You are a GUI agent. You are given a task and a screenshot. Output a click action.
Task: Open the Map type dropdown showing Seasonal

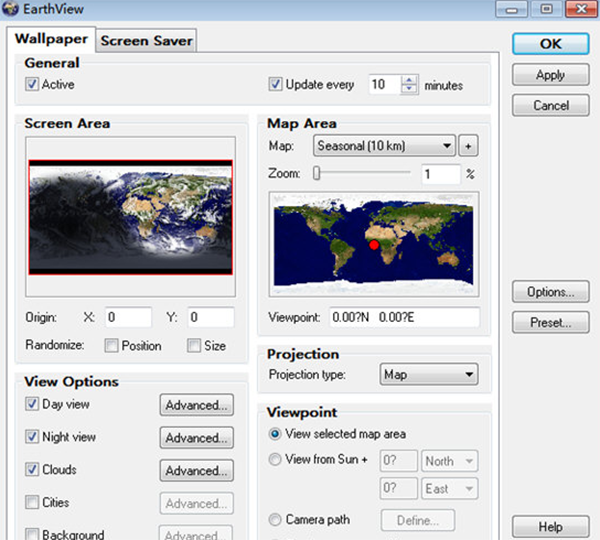tap(384, 146)
